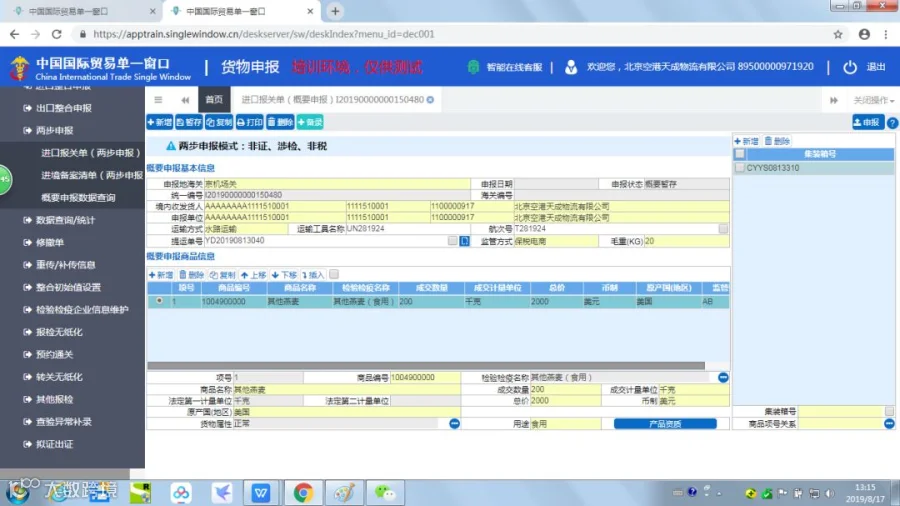900x506 pixels.
Task: Click the 删除 delete toolbar button
Action: (x=280, y=122)
